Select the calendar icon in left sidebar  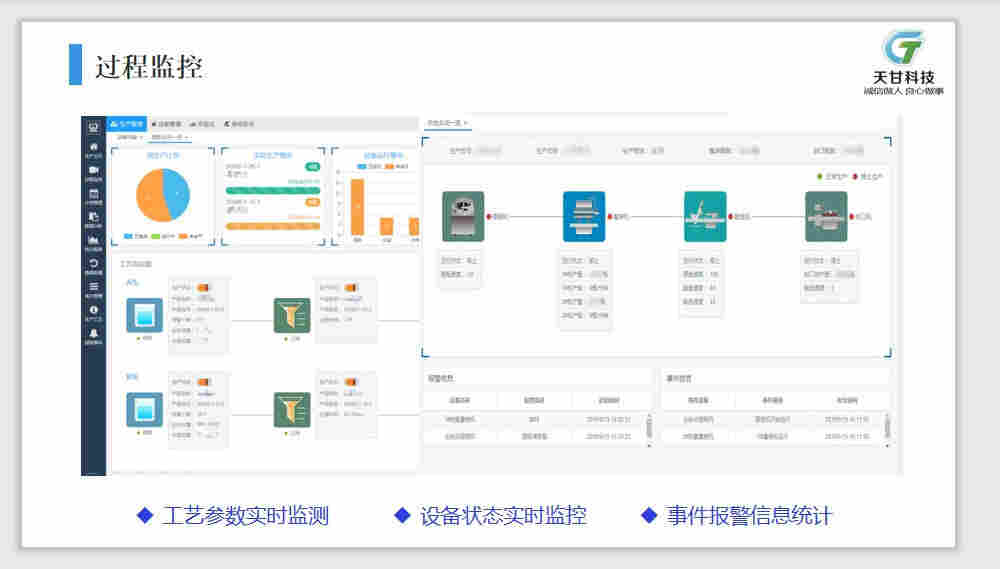tap(93, 194)
